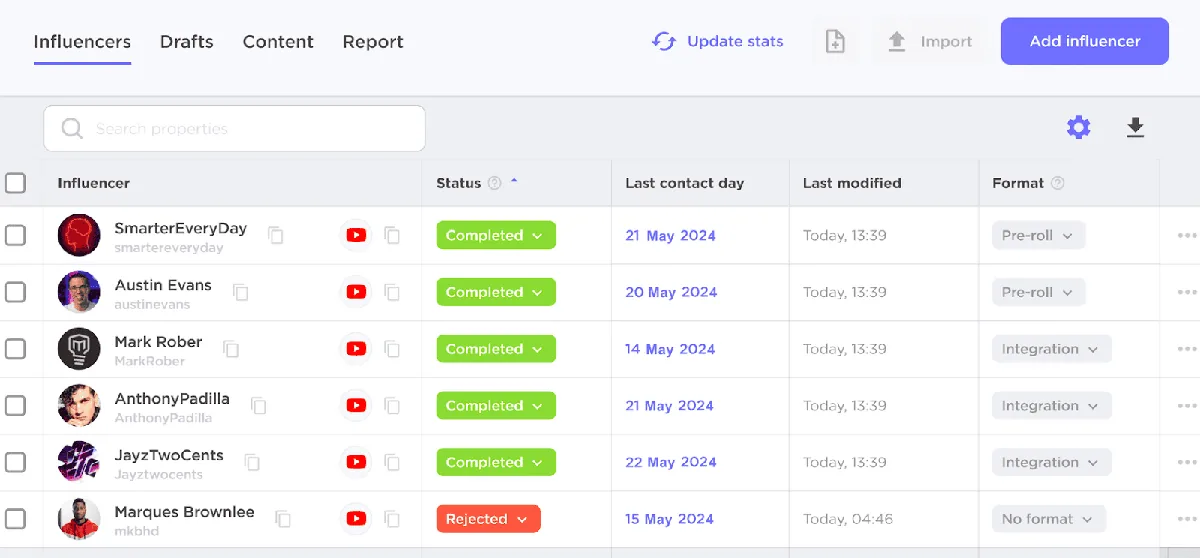Copy Austin Evans name icon

coord(241,292)
